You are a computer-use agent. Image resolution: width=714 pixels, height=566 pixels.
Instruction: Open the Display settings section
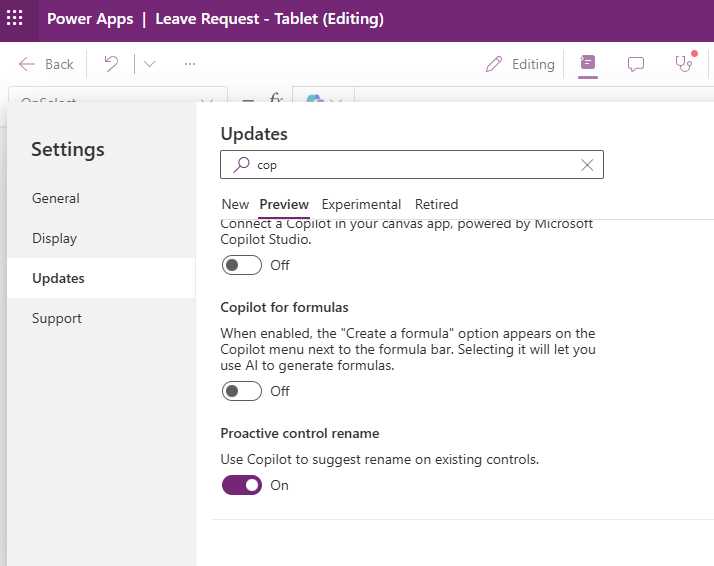pyautogui.click(x=54, y=238)
